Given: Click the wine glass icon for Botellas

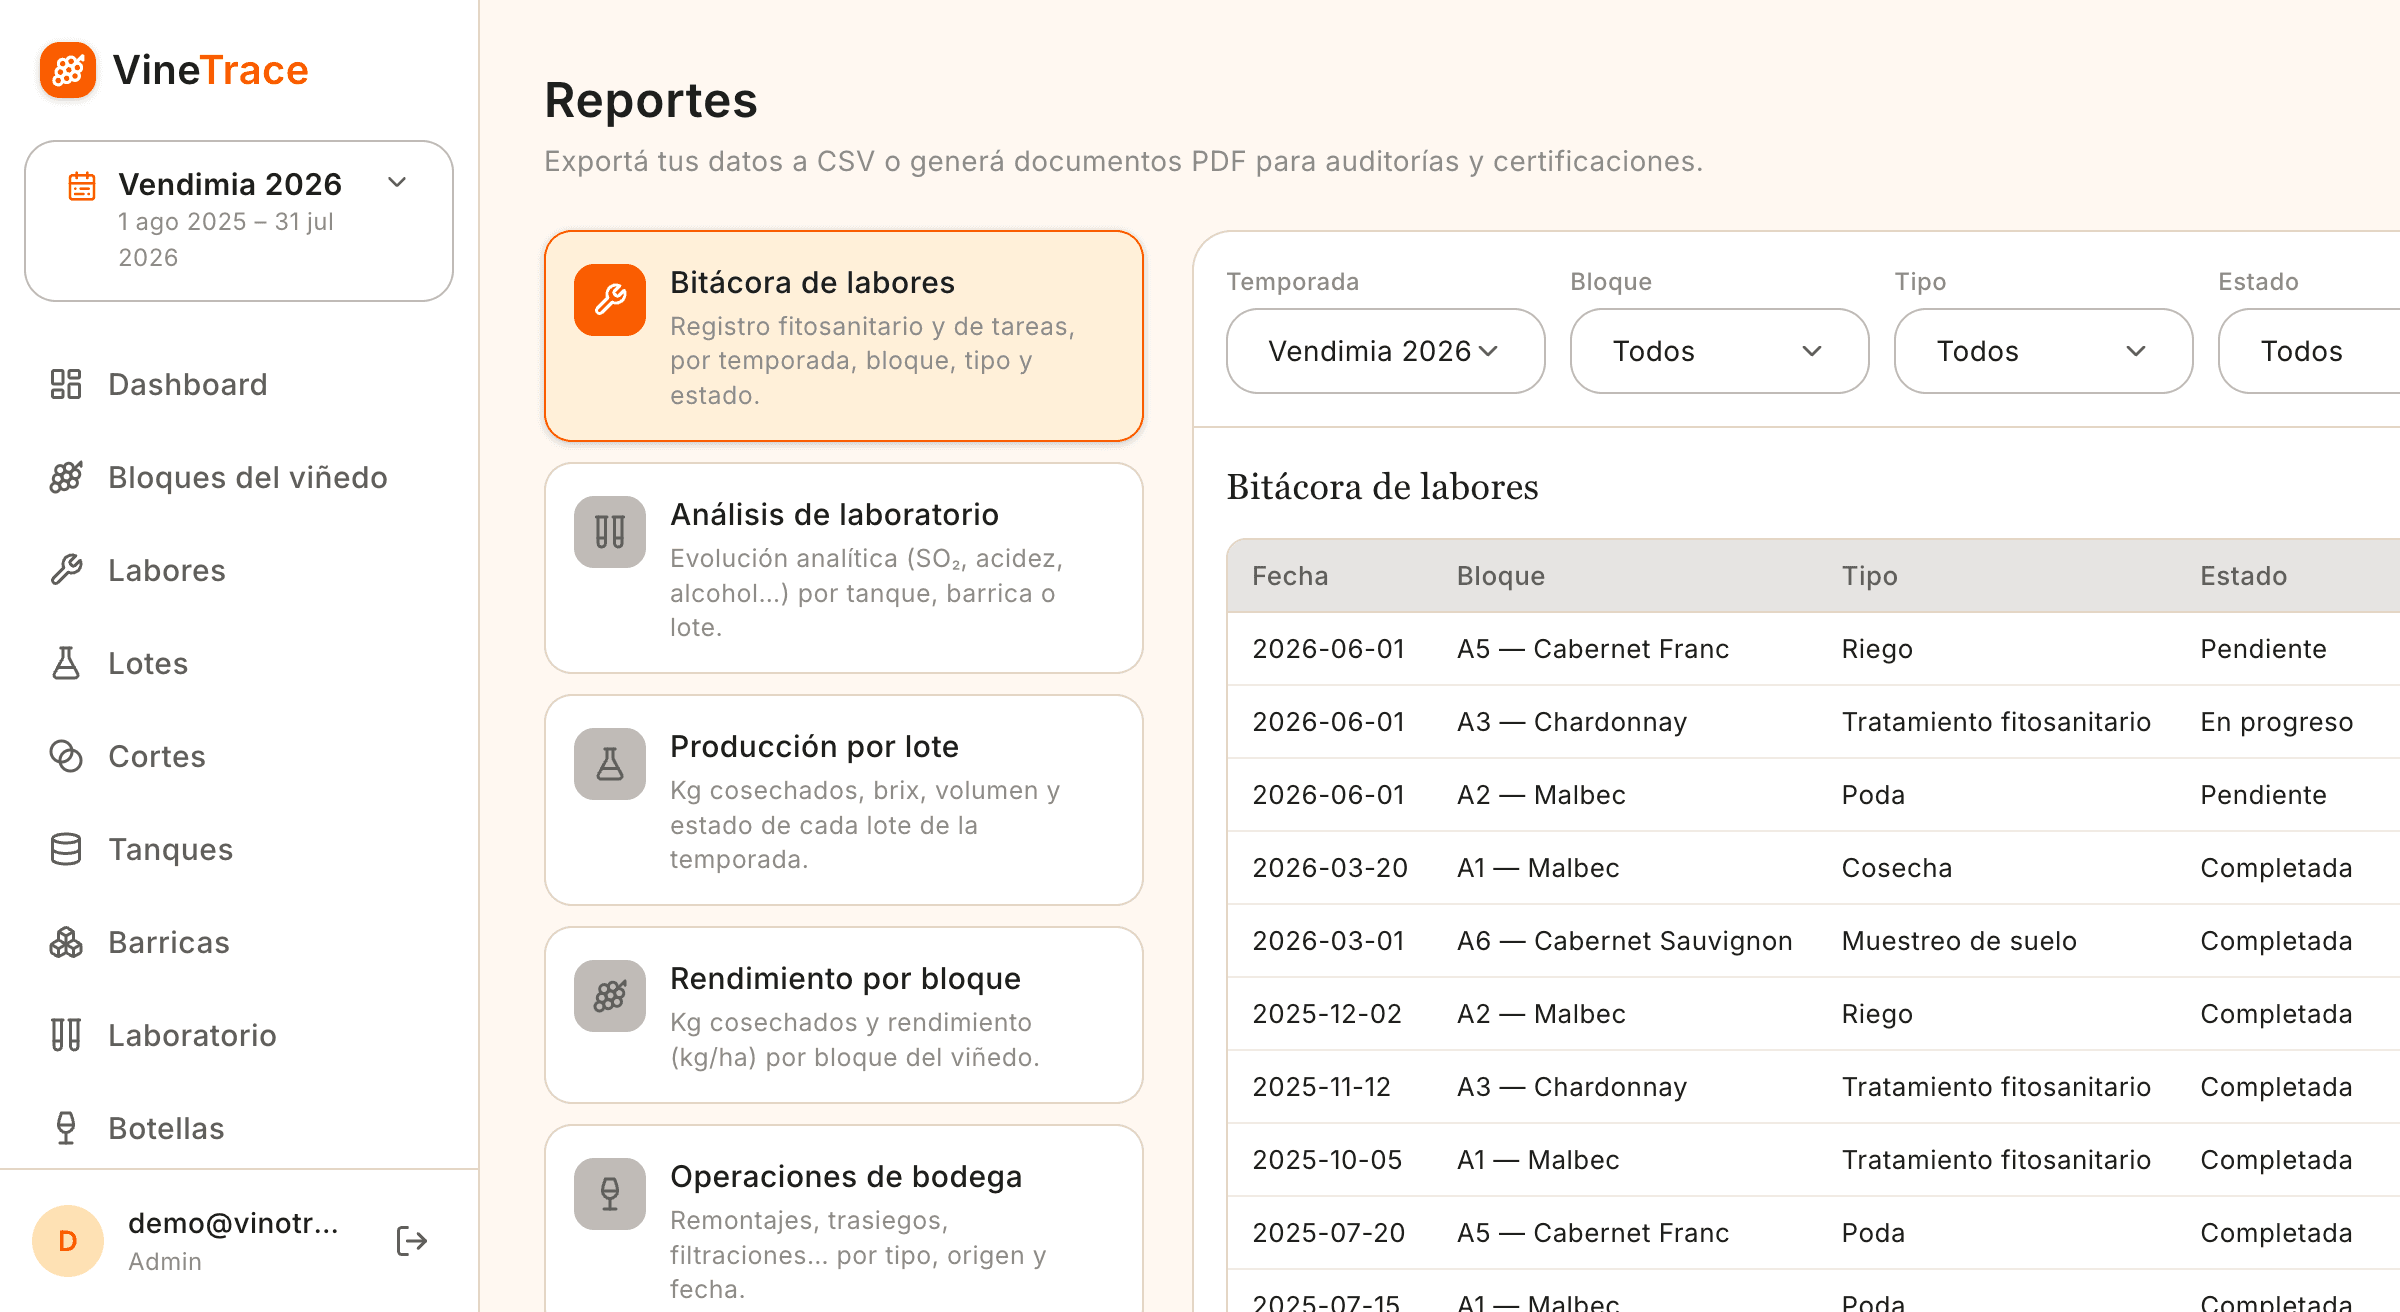Looking at the screenshot, I should tap(66, 1128).
